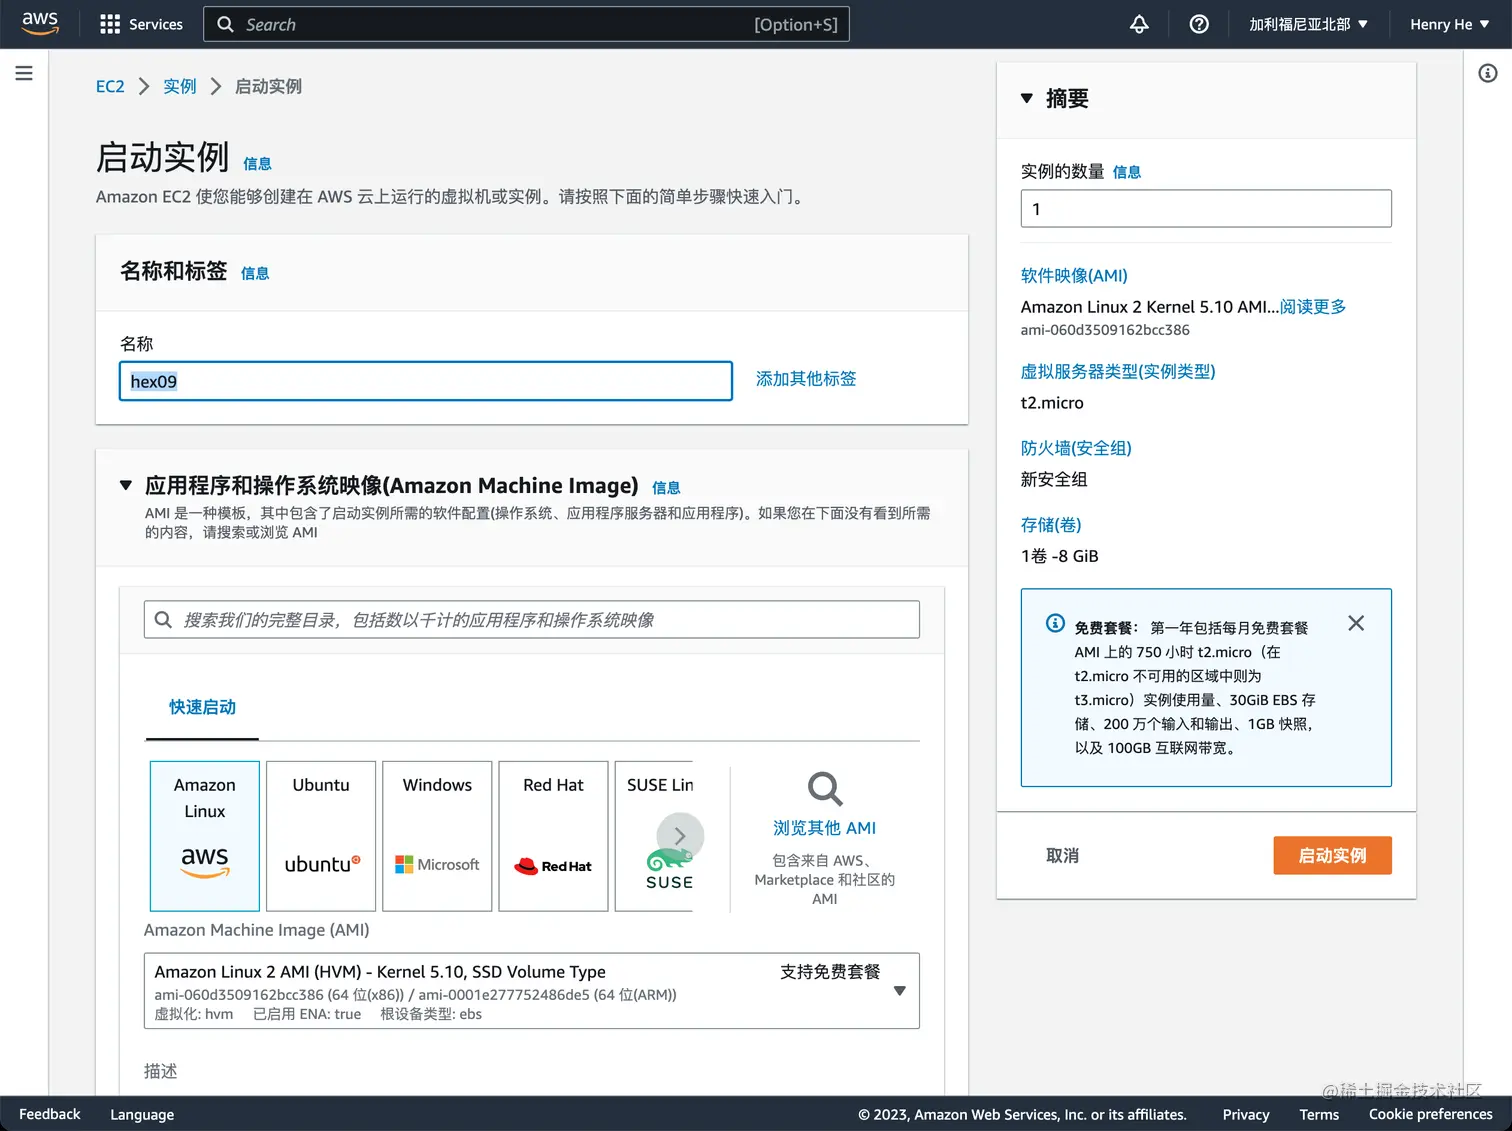
Task: Open 存储(卷) summary link
Action: pos(1051,525)
